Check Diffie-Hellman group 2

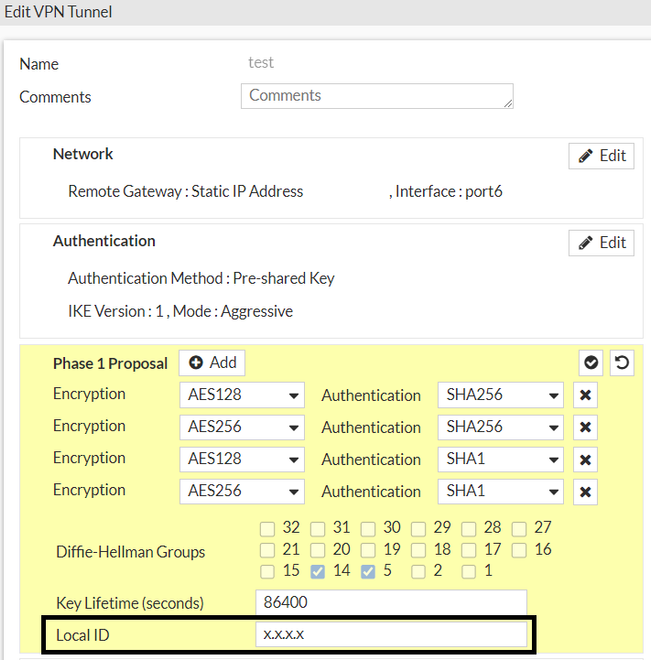click(x=418, y=571)
